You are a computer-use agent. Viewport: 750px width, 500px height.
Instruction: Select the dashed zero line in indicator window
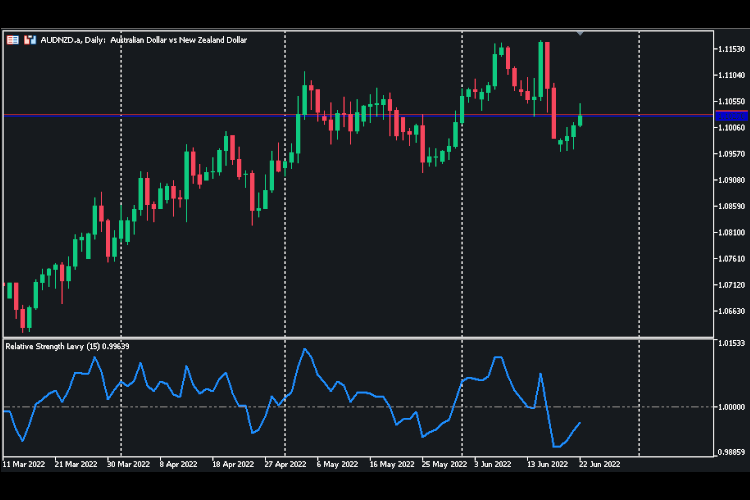click(x=359, y=407)
